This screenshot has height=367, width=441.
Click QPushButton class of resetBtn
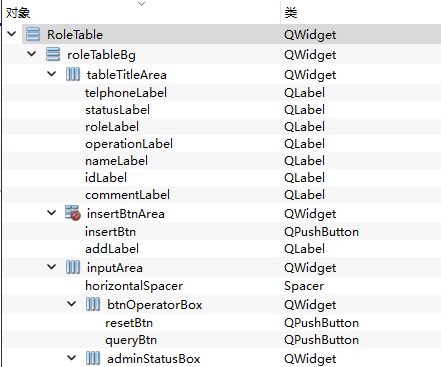[x=321, y=323]
